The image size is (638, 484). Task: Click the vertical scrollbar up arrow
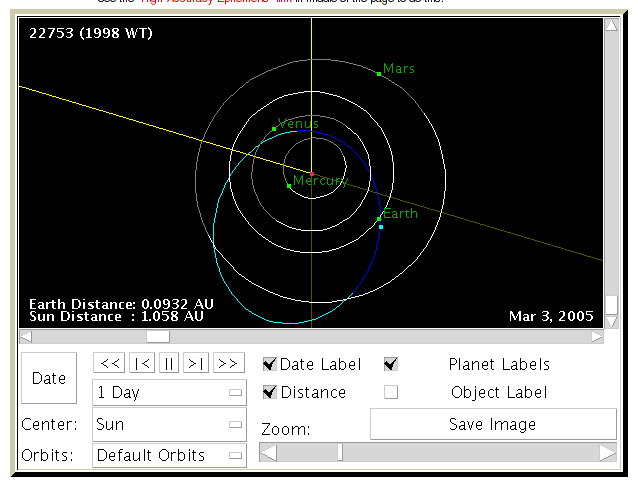click(x=612, y=25)
